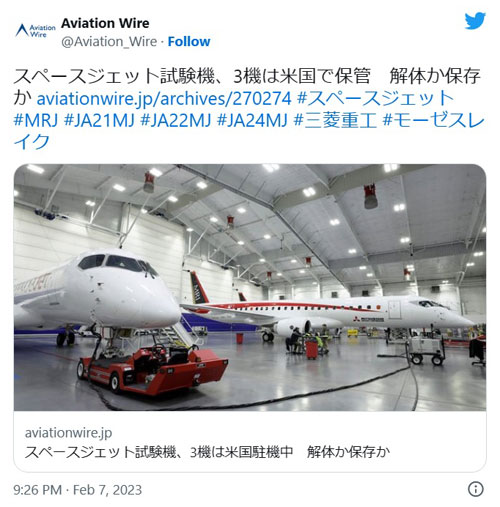This screenshot has width=500, height=507.
Task: Select the #MRJ hashtag
Action: [x=36, y=120]
